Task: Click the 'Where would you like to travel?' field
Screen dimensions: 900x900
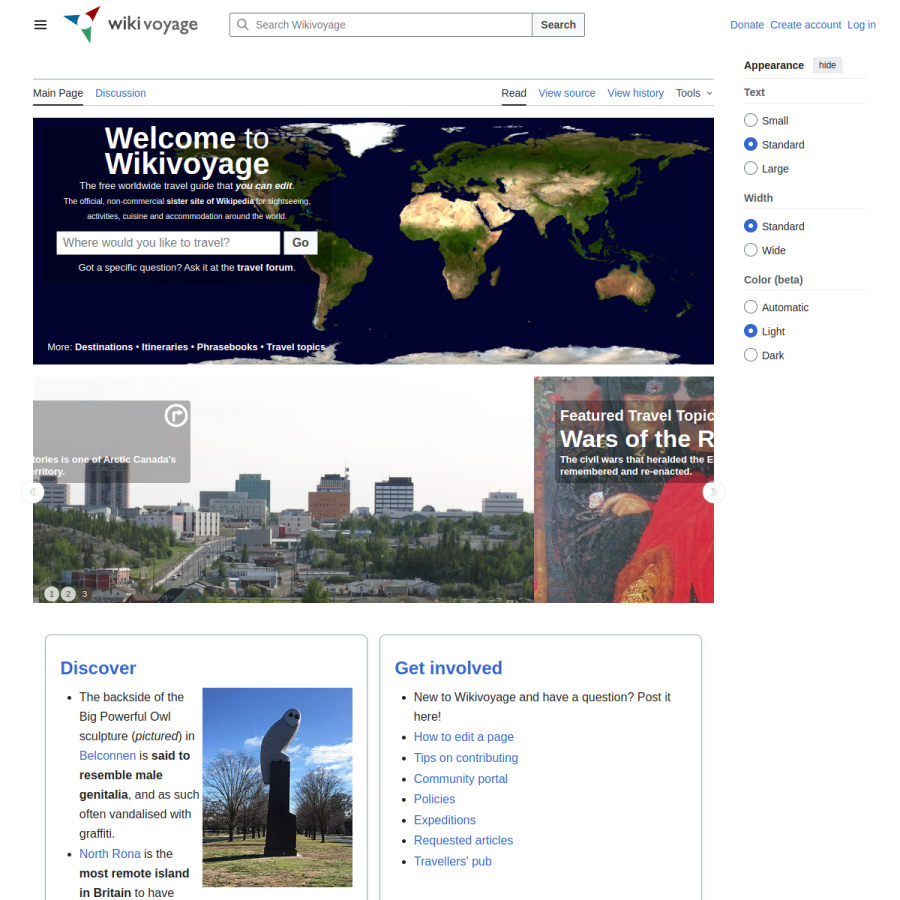Action: coord(168,243)
